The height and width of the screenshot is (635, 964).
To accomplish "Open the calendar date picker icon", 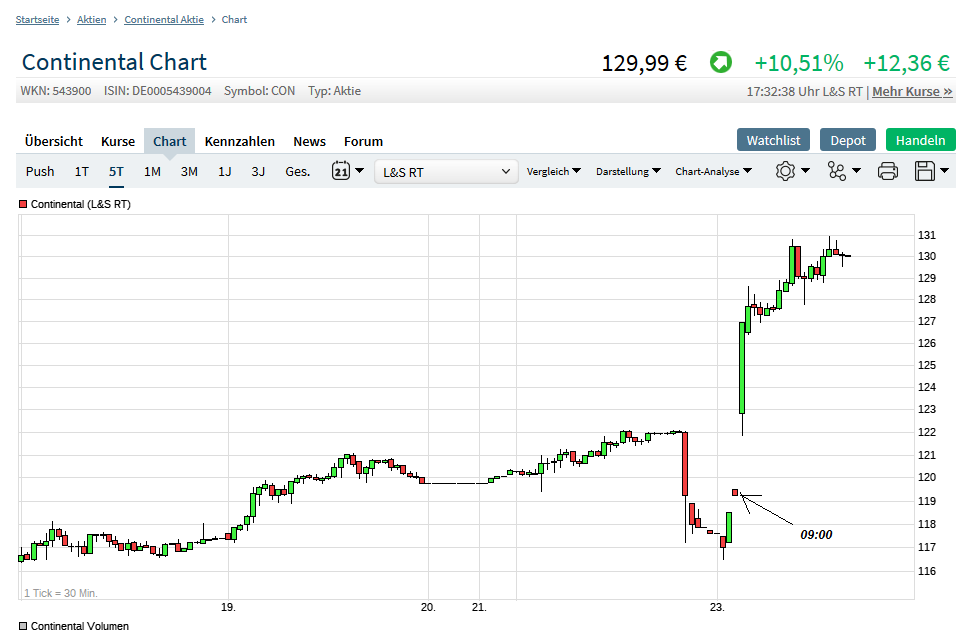I will pyautogui.click(x=341, y=171).
